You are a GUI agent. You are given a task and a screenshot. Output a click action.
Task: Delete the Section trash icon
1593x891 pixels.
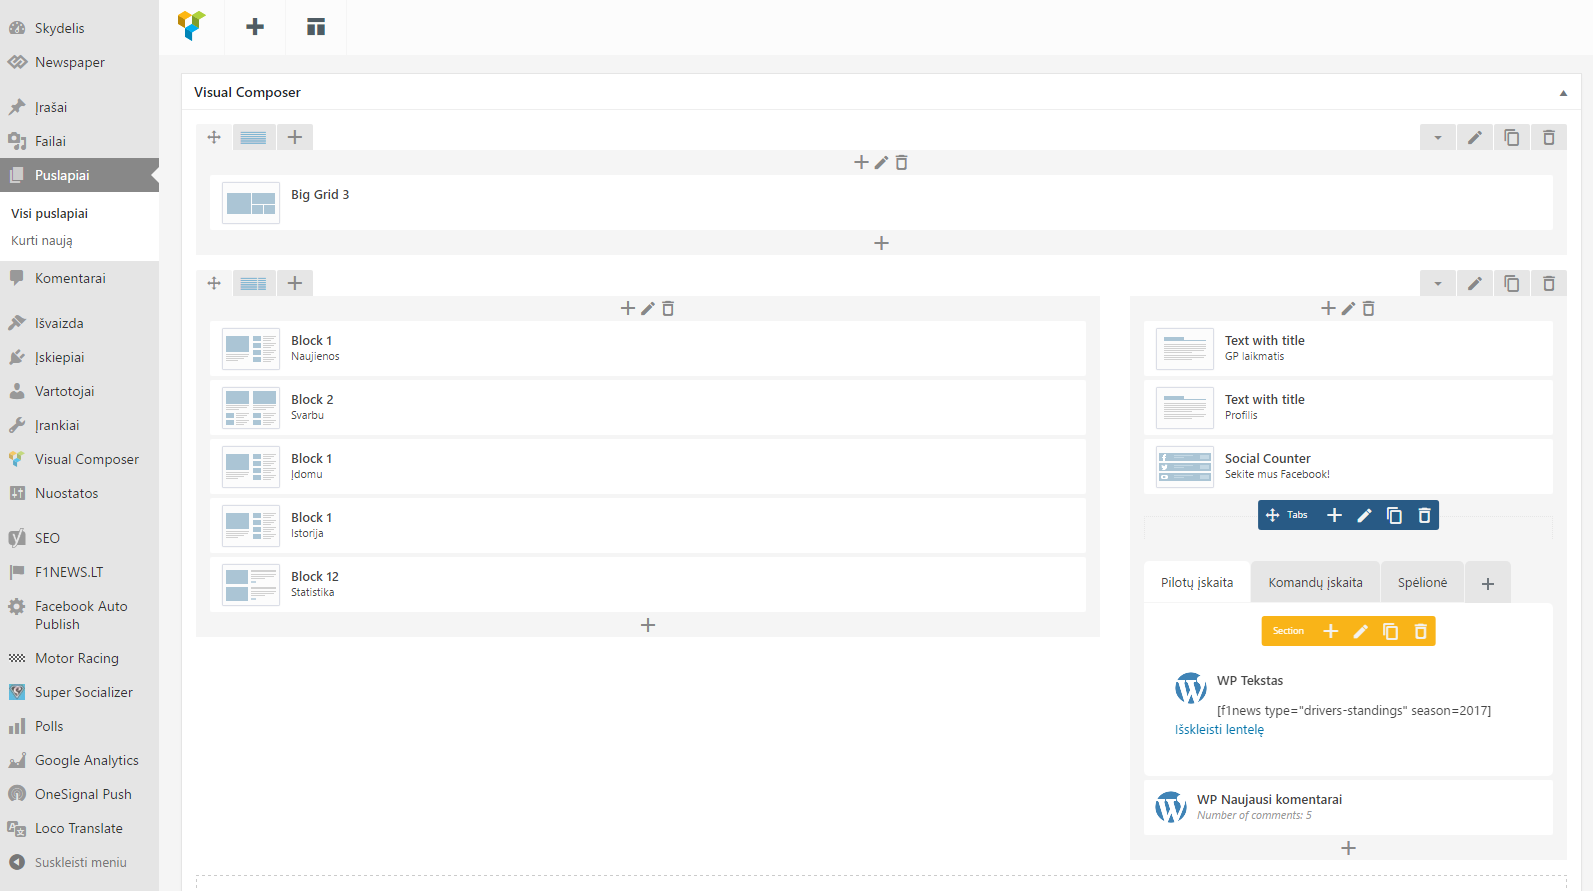click(x=1420, y=631)
